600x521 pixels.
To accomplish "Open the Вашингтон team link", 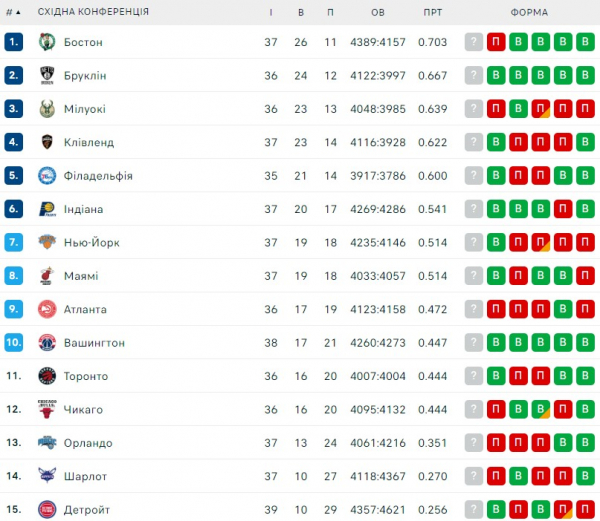I will click(95, 343).
